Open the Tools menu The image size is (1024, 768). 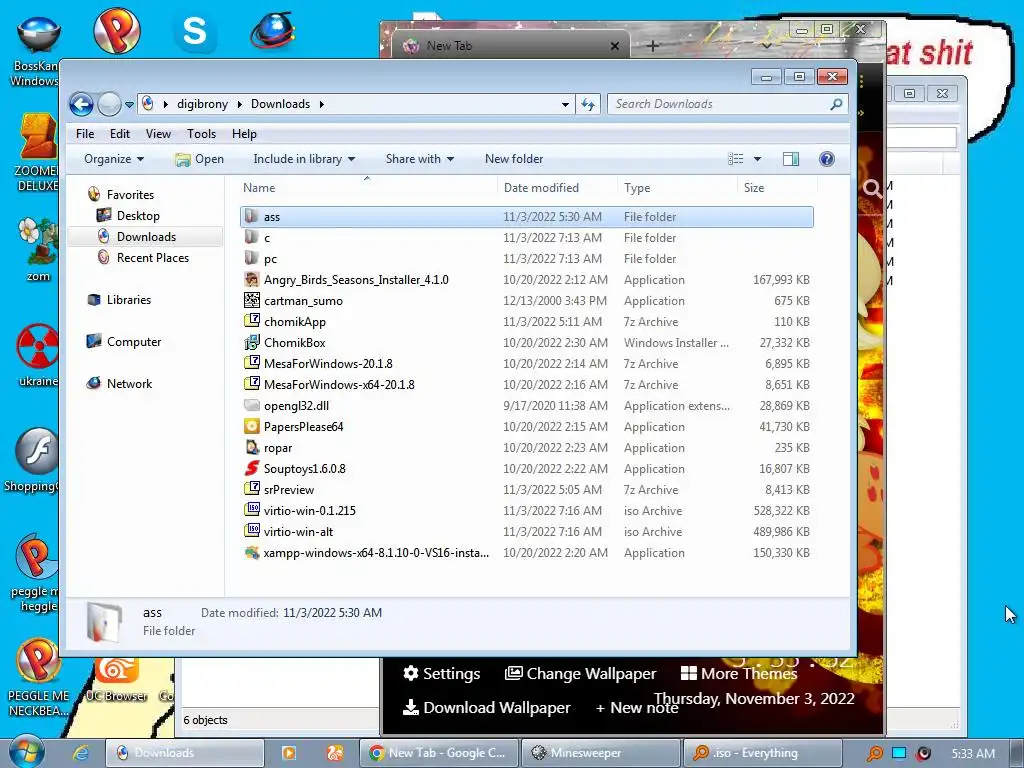(201, 134)
